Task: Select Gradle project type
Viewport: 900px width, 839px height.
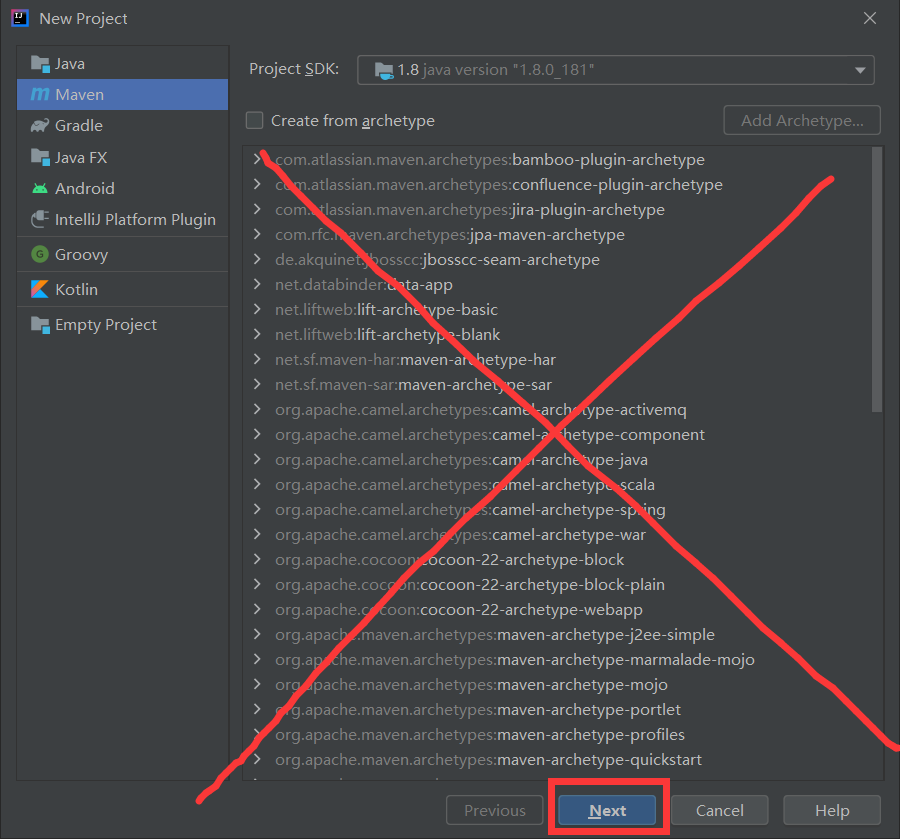Action: point(122,126)
